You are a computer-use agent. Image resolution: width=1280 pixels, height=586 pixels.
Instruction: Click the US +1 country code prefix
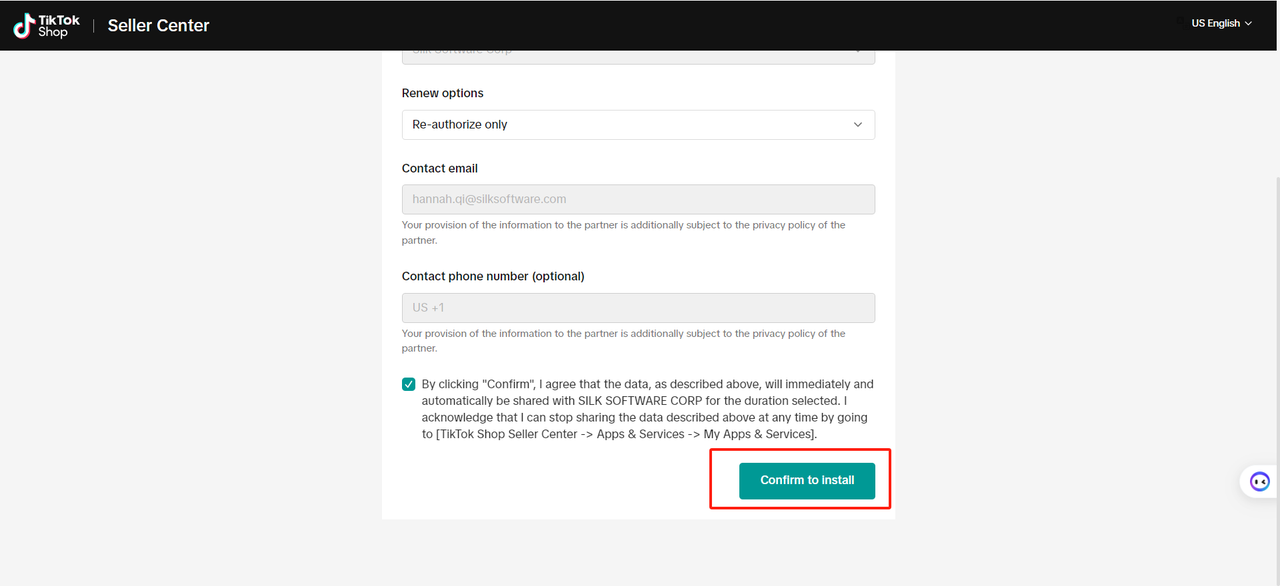[x=428, y=308]
